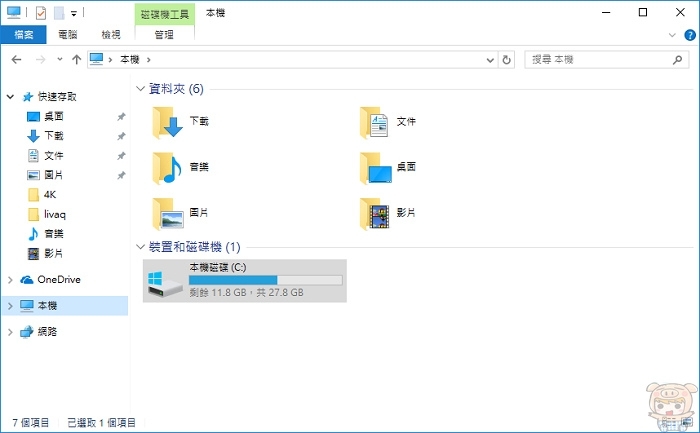Click the computer icon in the title bar
Viewport: 700px width, 433px height.
click(13, 12)
